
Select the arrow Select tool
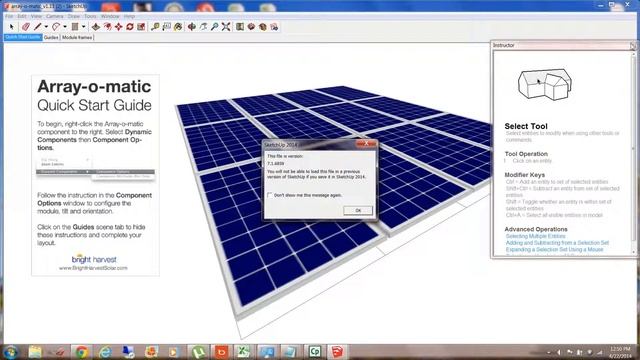tap(11, 27)
